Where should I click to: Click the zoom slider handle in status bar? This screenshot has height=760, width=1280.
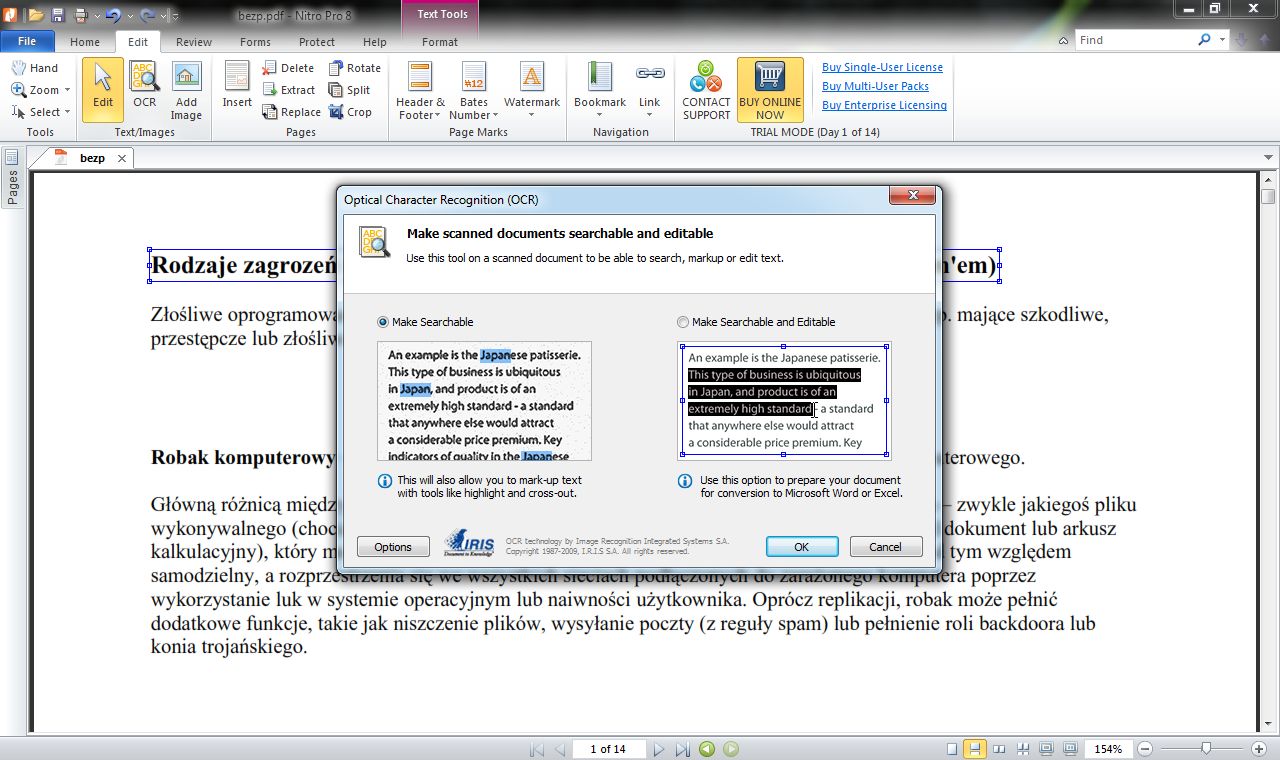[1207, 749]
